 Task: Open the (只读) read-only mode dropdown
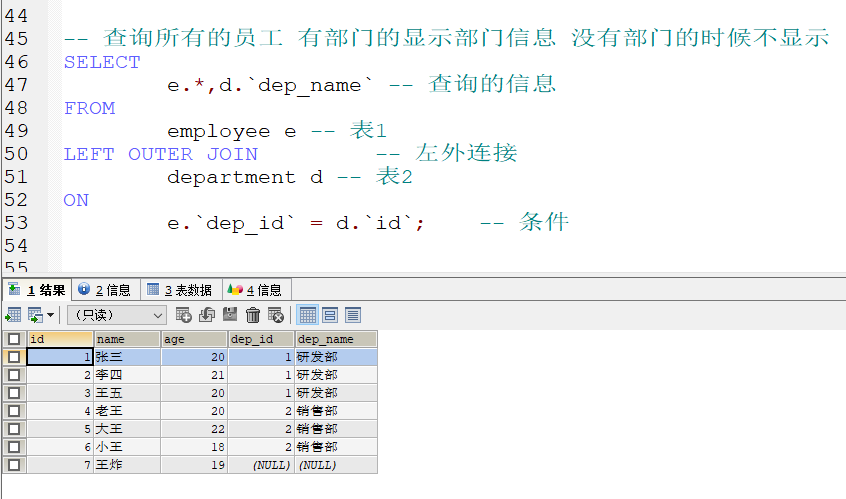[x=116, y=315]
